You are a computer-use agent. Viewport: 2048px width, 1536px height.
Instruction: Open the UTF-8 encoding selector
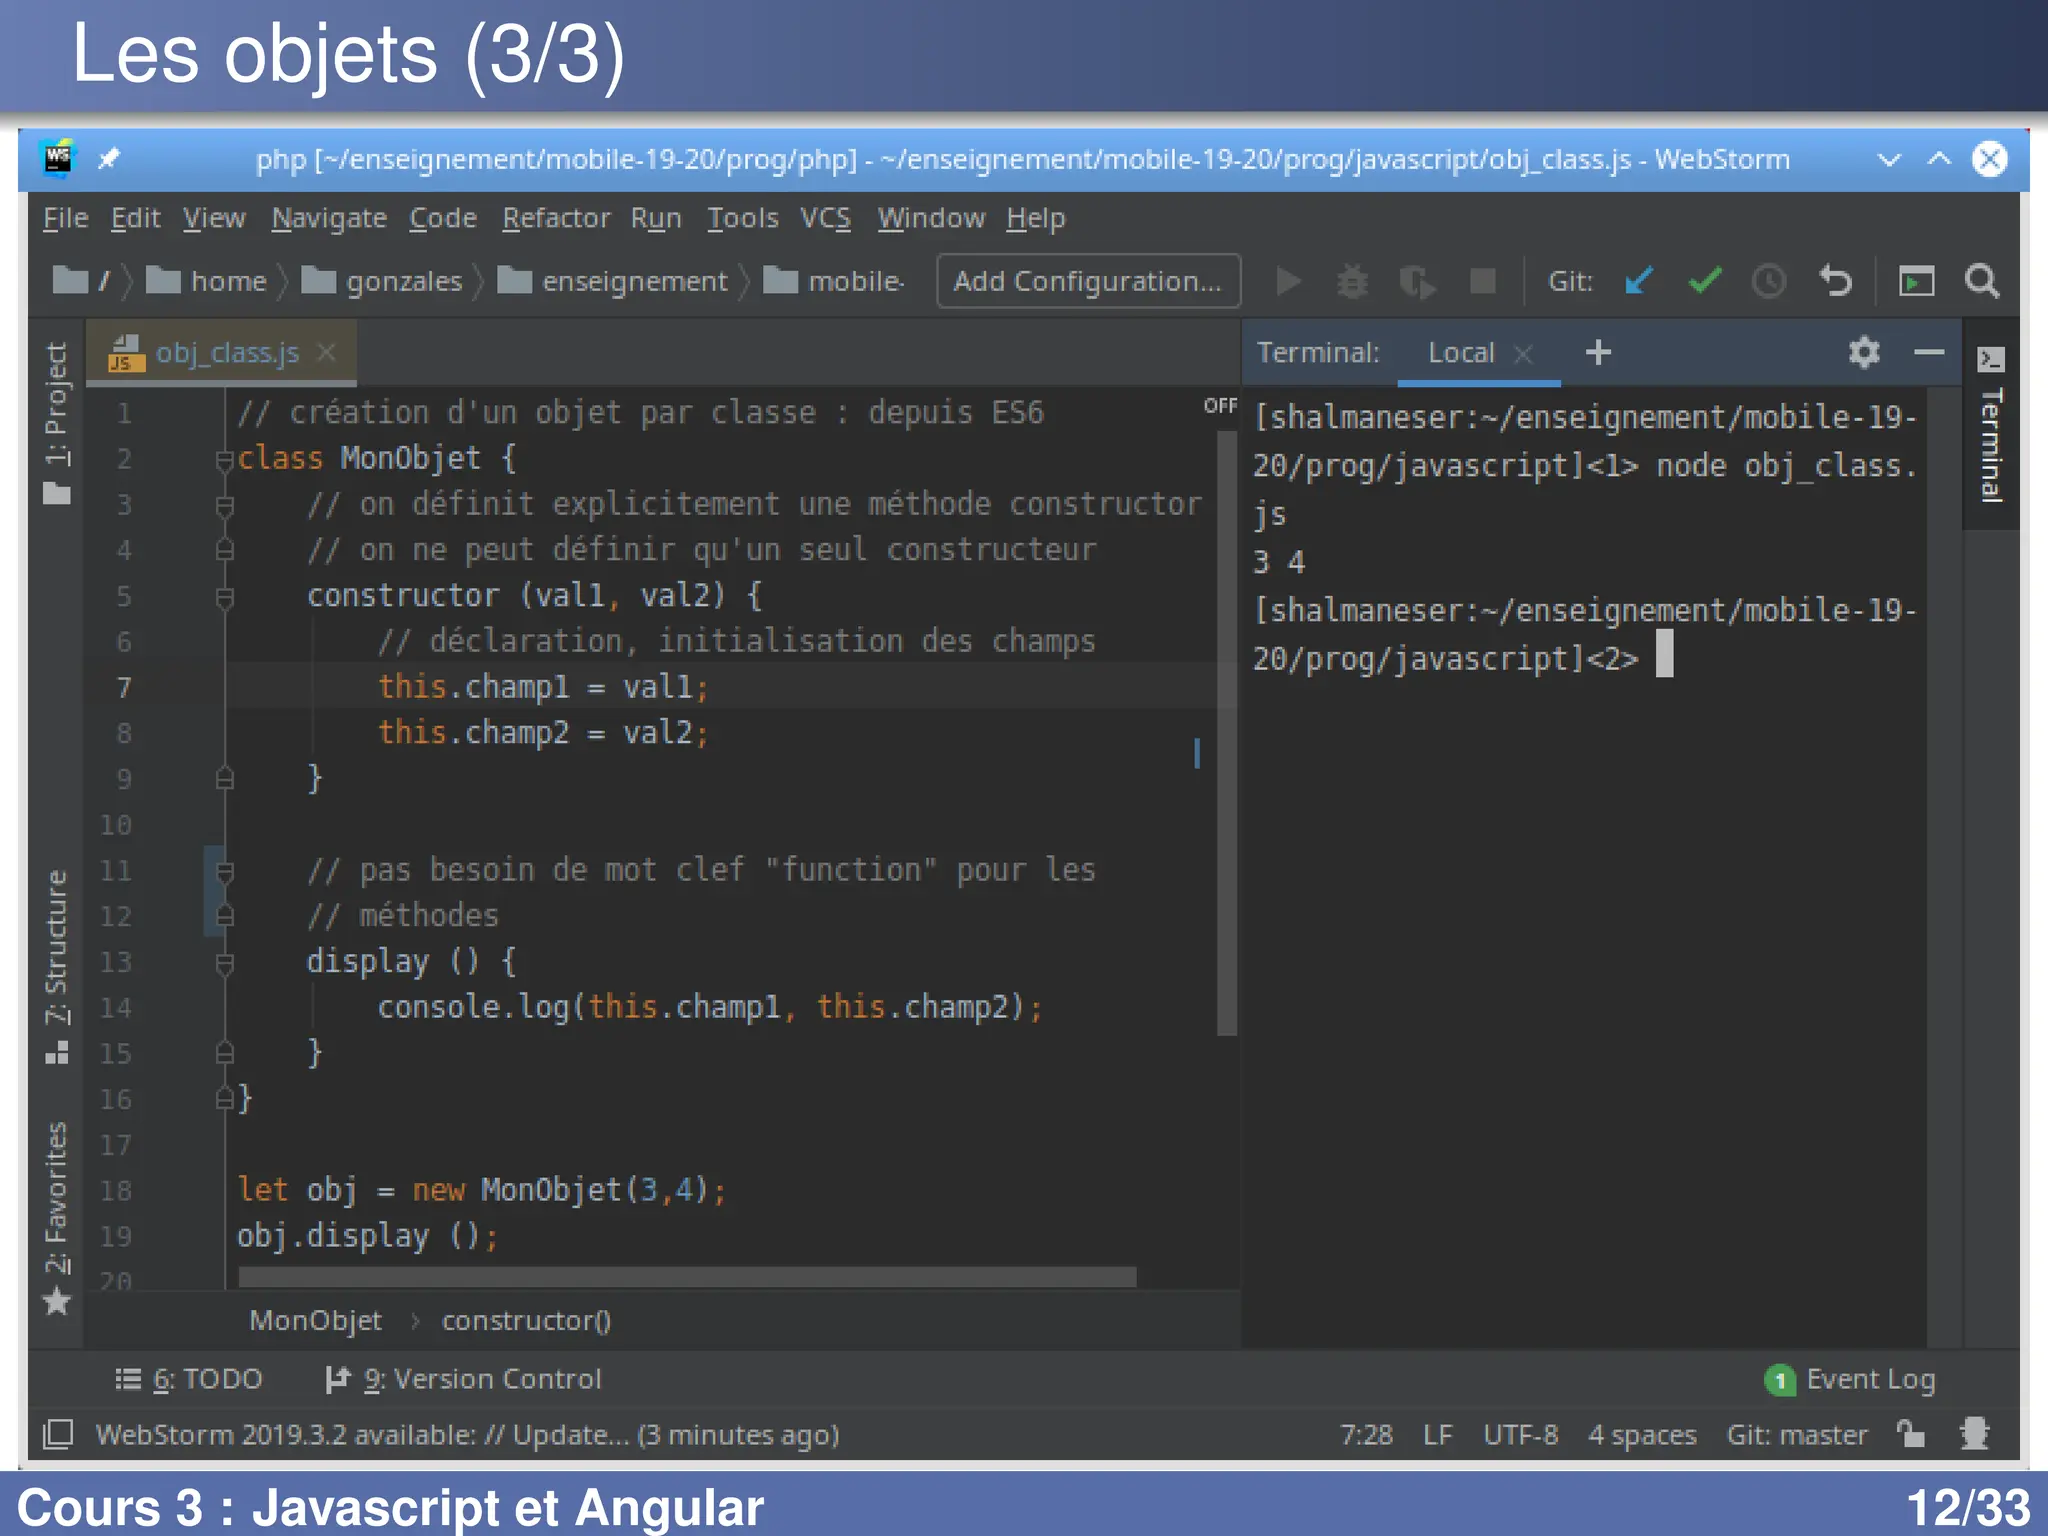1520,1435
